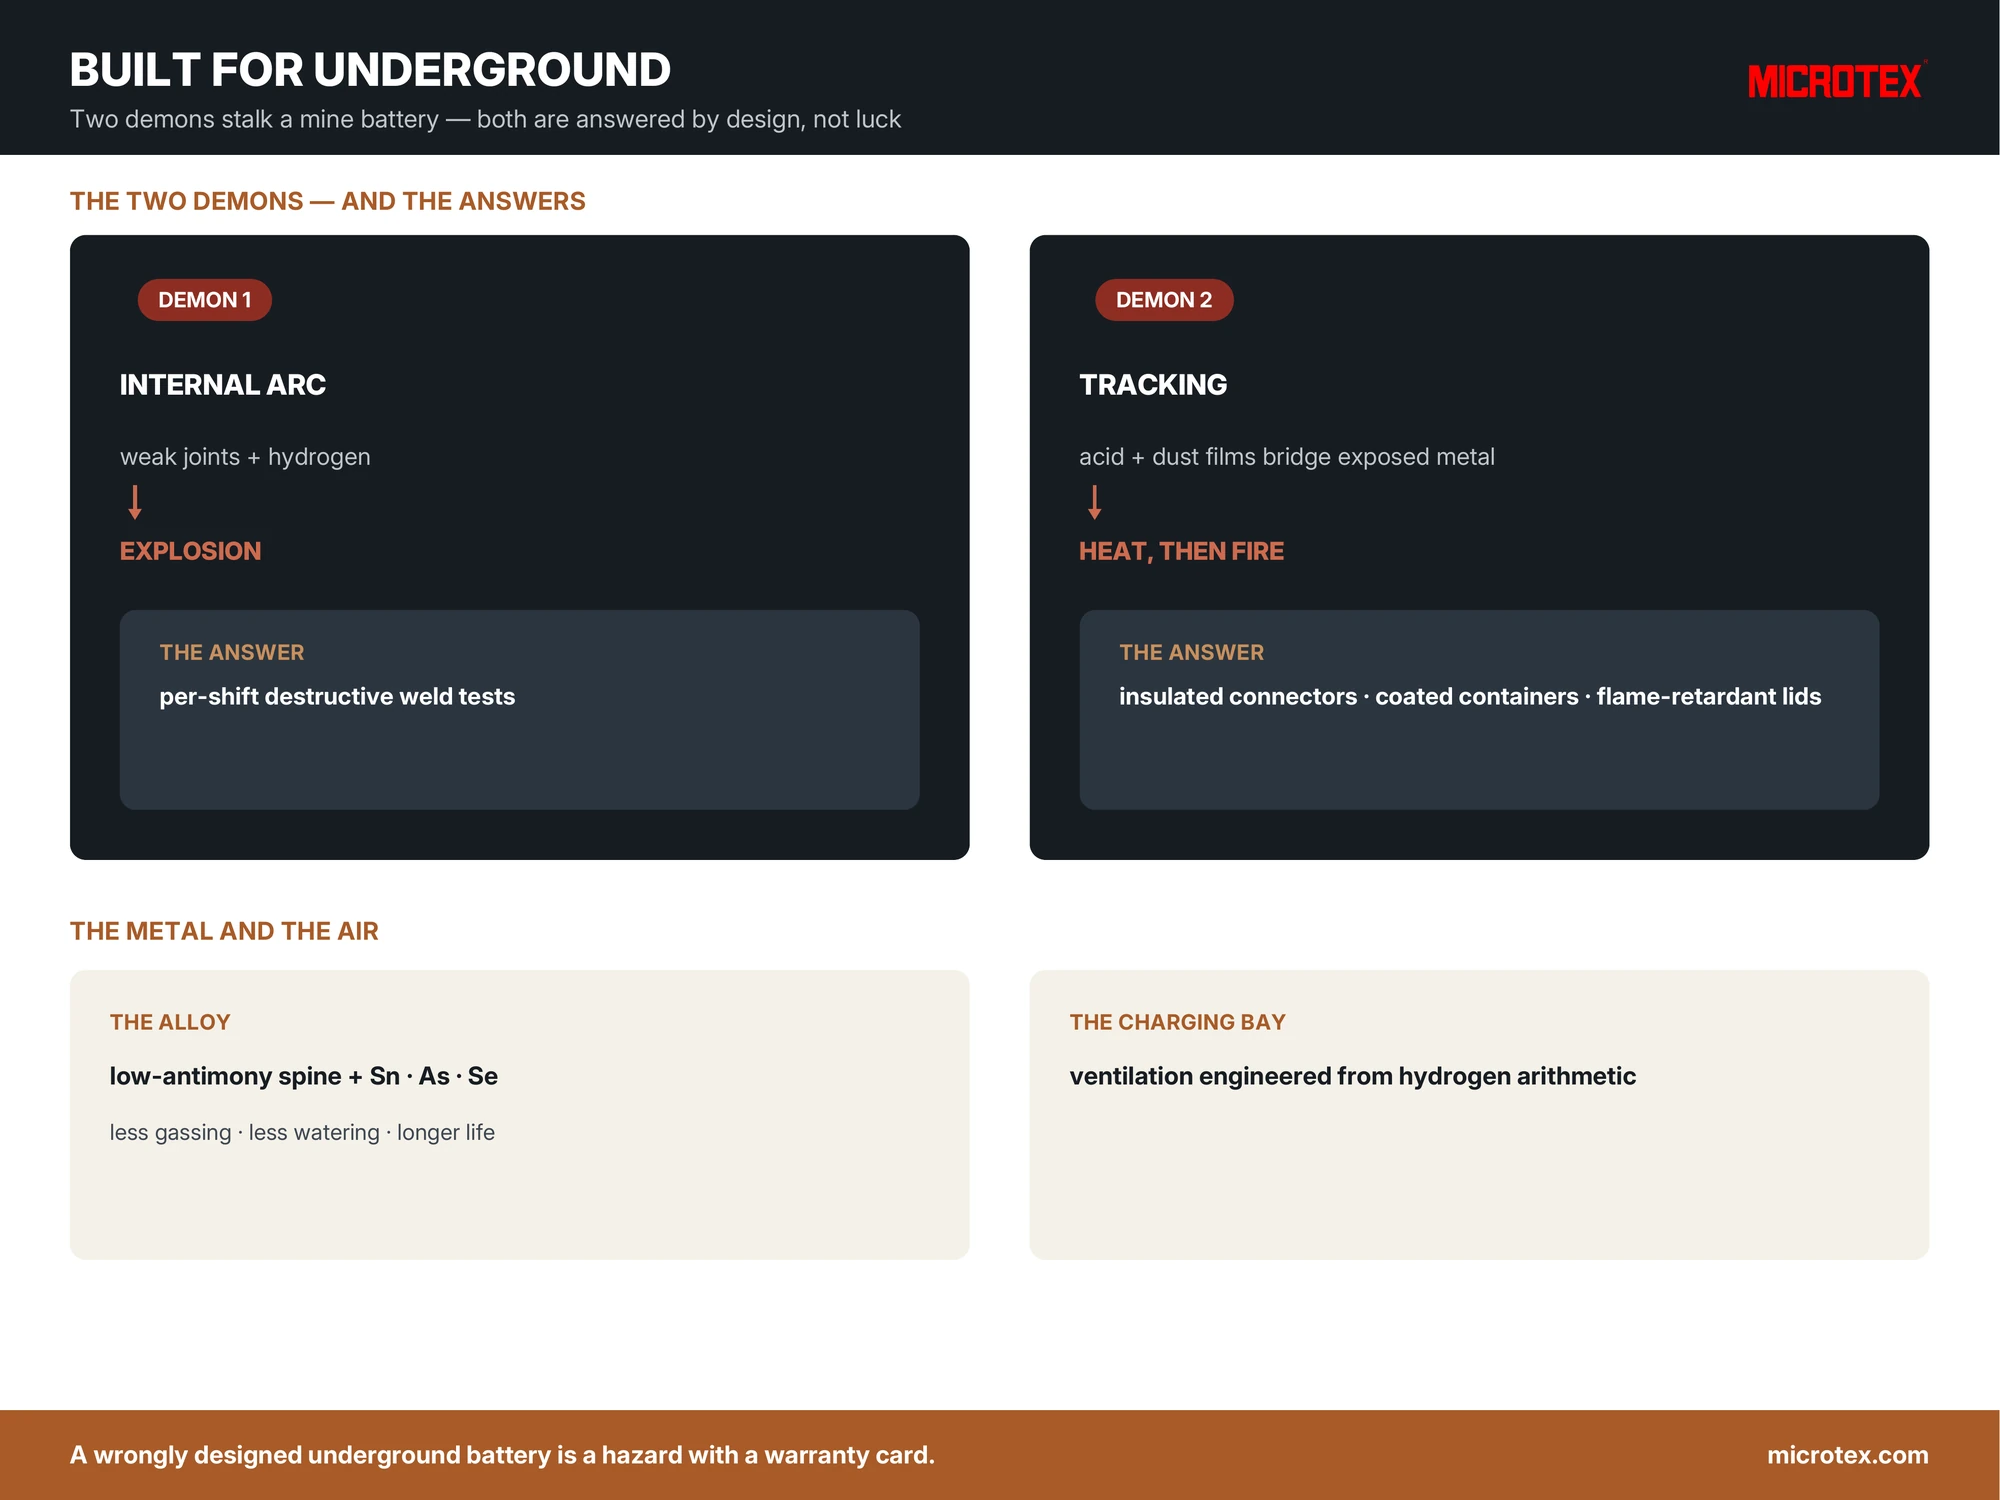Screen dimensions: 2000x1500
Task: Click the Demon 2 badge
Action: tap(1164, 300)
